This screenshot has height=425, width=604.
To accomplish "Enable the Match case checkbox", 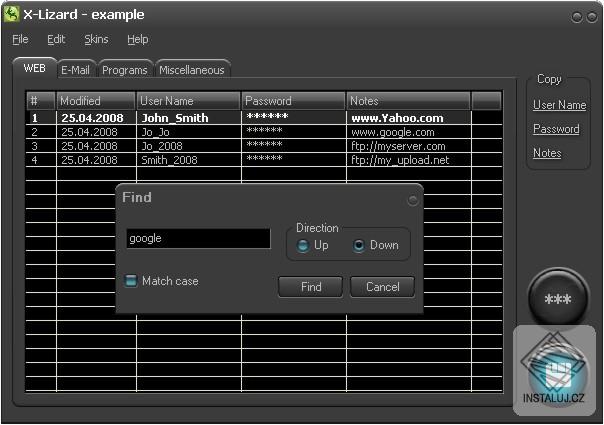I will (x=131, y=281).
